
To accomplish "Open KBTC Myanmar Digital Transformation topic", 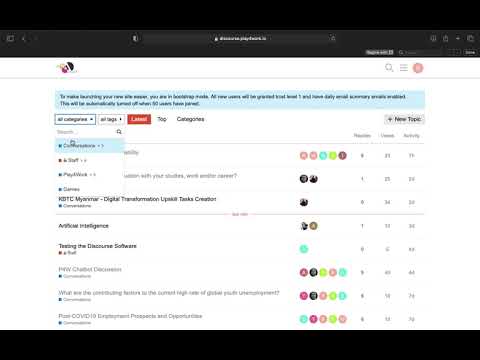I will [137, 199].
